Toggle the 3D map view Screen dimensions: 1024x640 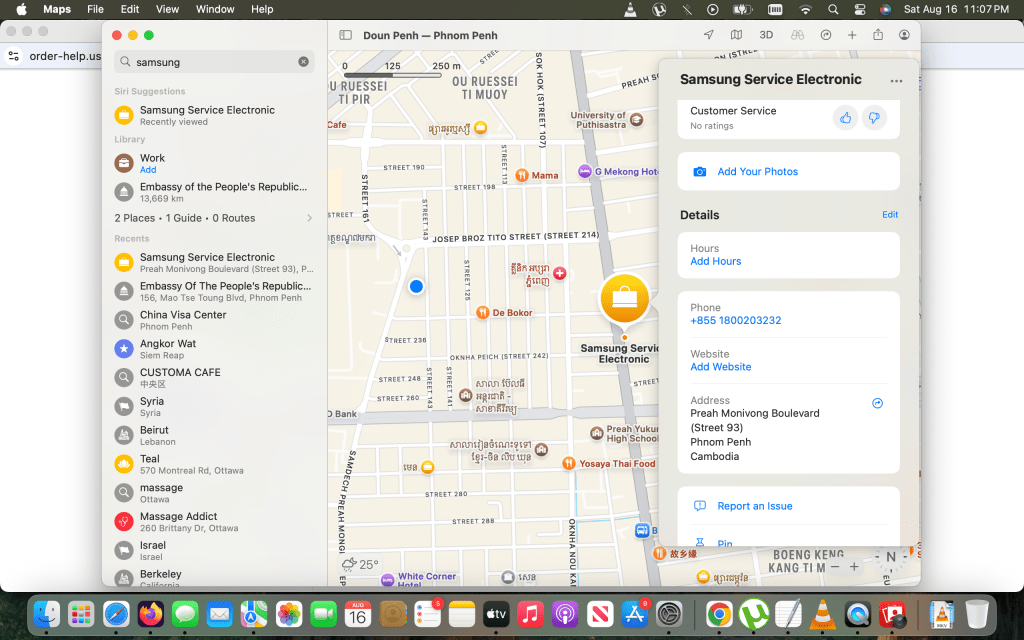click(766, 35)
